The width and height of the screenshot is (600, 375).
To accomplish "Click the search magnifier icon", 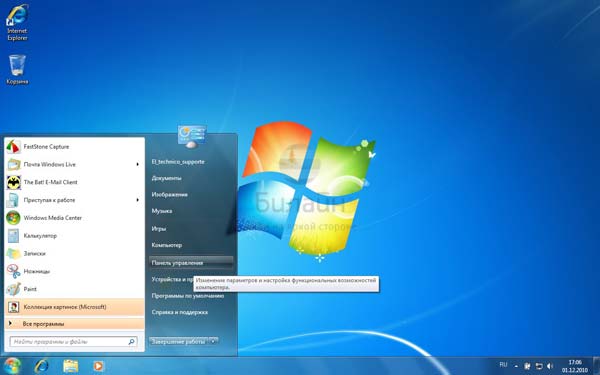I will (x=131, y=341).
